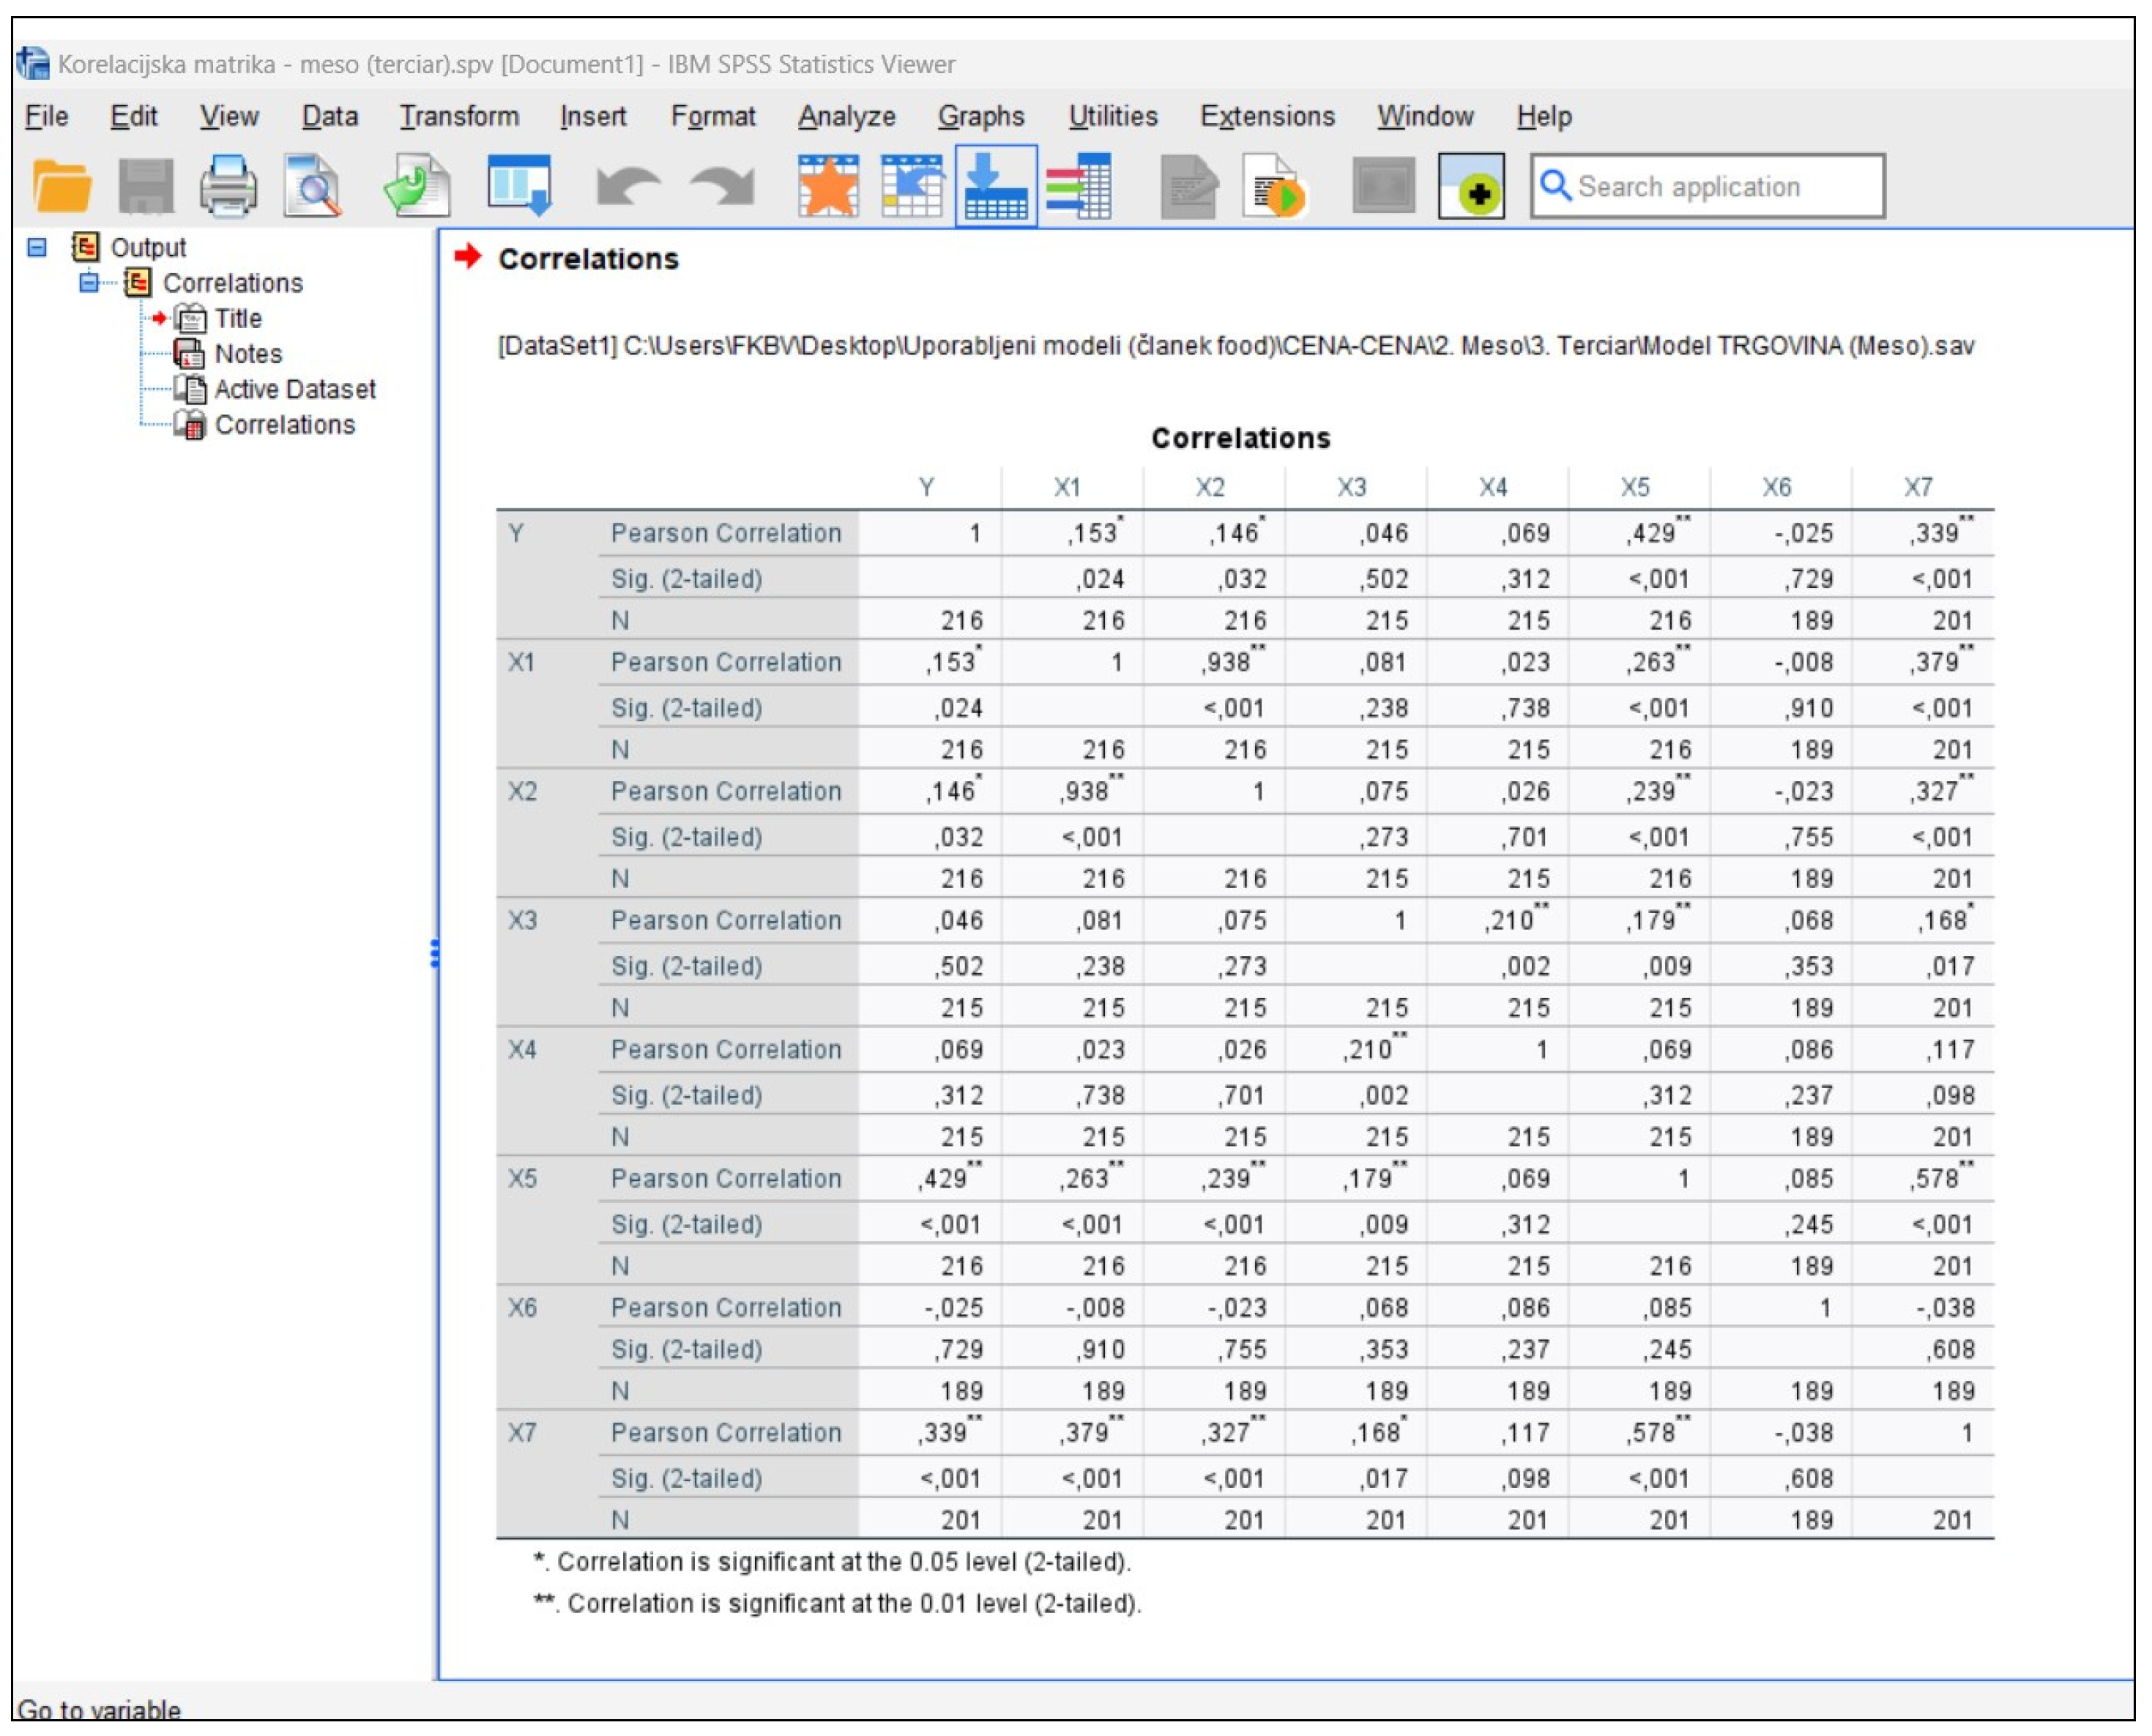Click the Recall recent dialogs icon

(x=519, y=186)
